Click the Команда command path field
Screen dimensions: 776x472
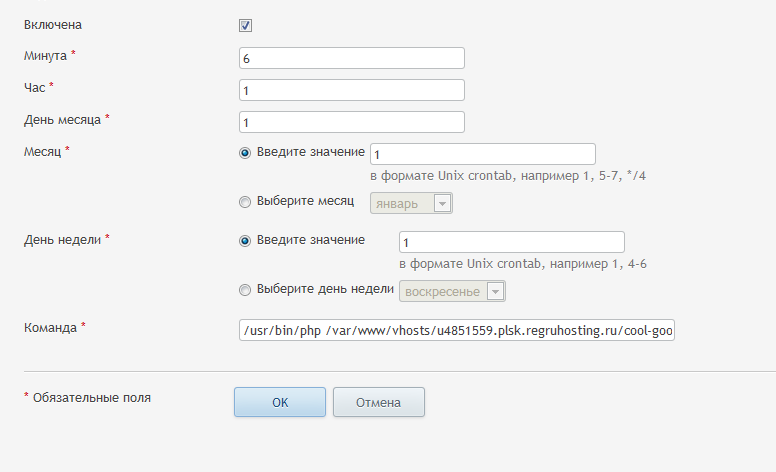(457, 330)
